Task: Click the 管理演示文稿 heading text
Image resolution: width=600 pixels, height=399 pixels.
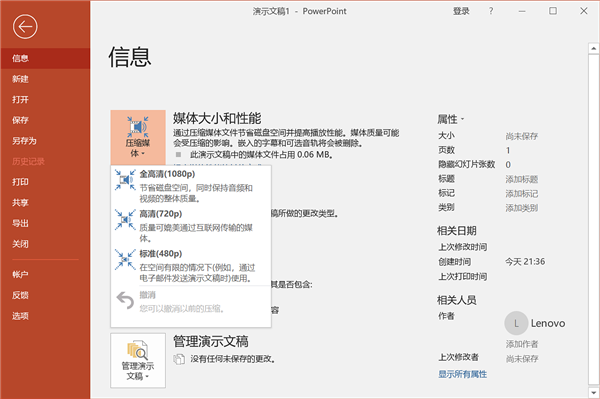Action: tap(211, 341)
